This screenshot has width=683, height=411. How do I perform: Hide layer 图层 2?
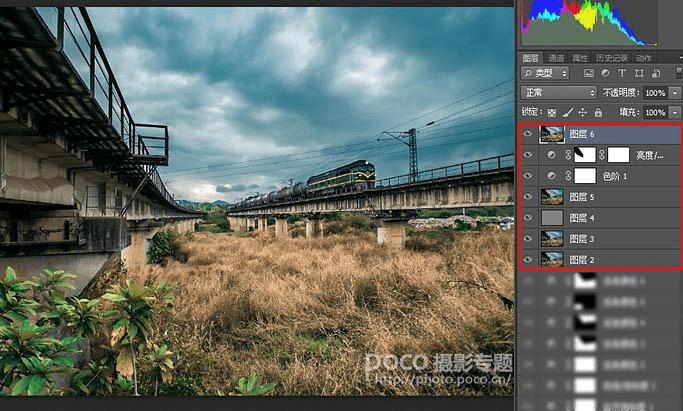528,259
